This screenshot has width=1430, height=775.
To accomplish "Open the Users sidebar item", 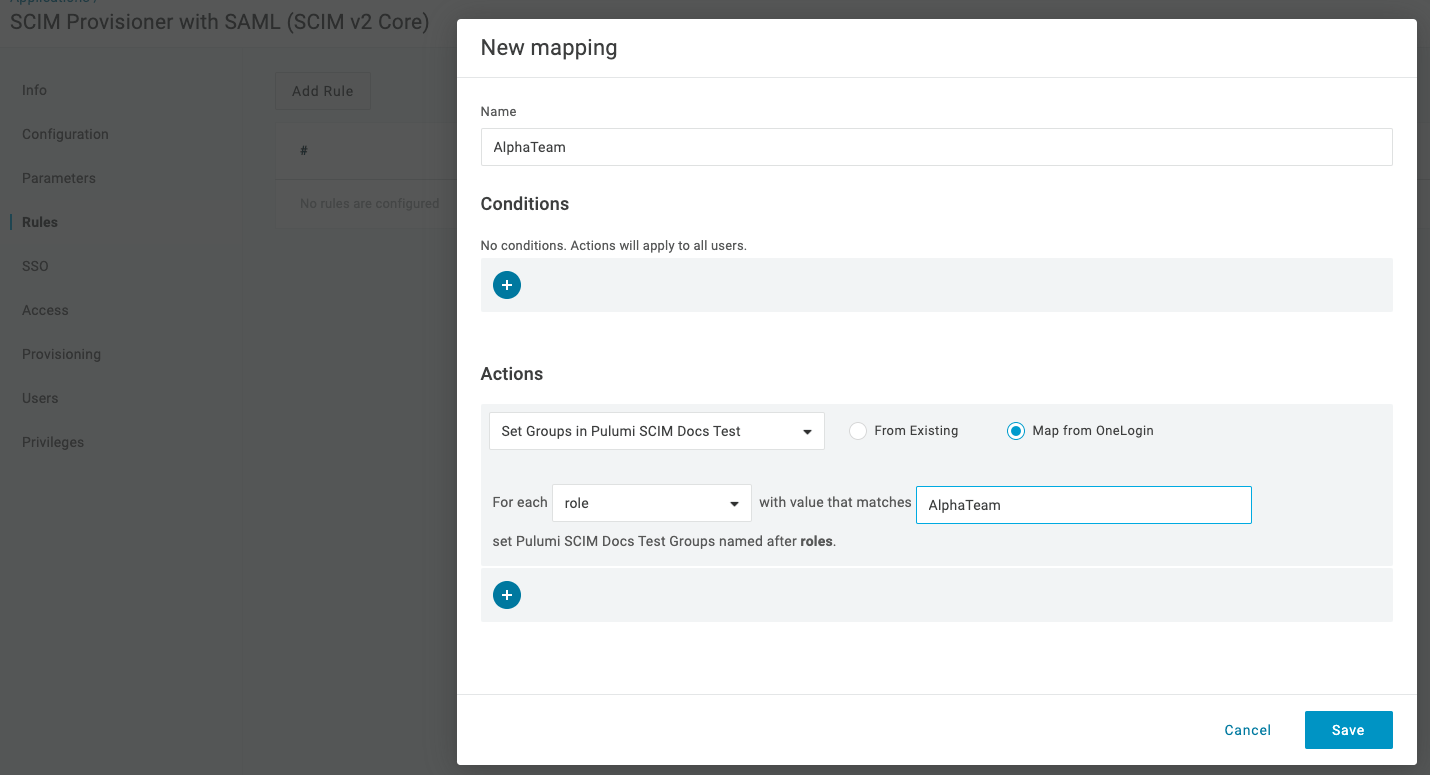I will pos(40,398).
